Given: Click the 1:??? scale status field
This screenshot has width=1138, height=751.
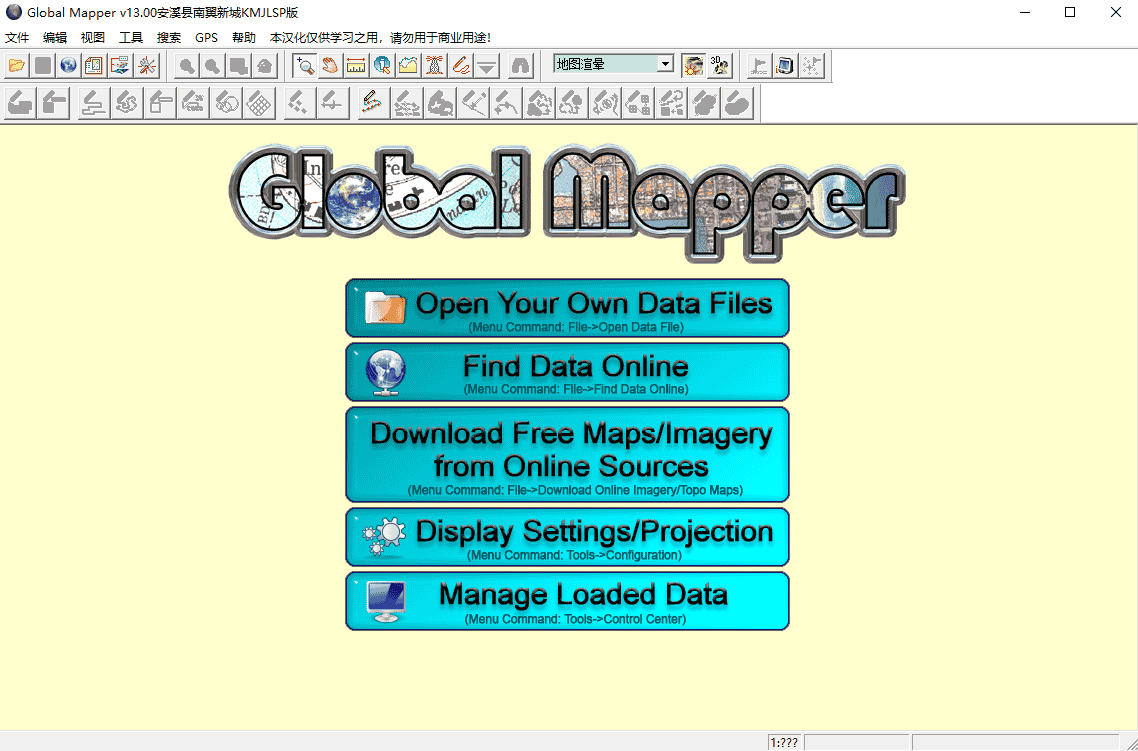Looking at the screenshot, I should 784,742.
